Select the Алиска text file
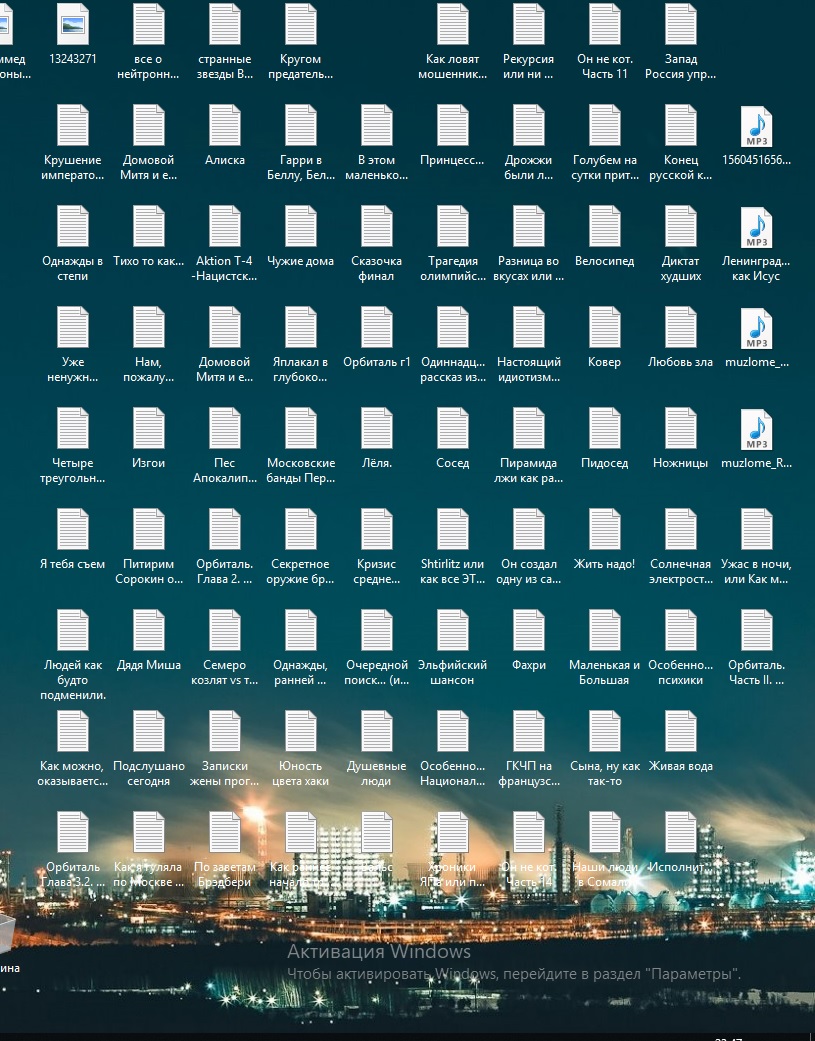 pyautogui.click(x=225, y=127)
